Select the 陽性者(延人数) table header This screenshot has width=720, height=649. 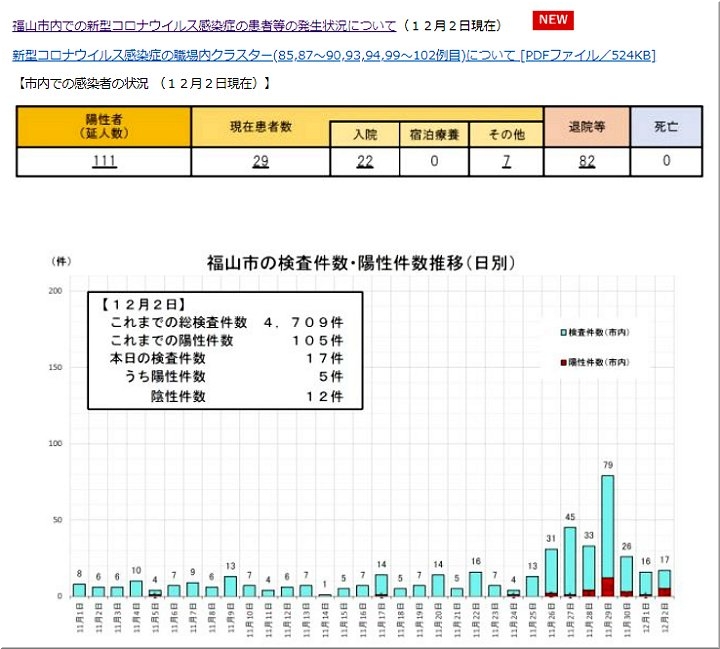pos(104,126)
